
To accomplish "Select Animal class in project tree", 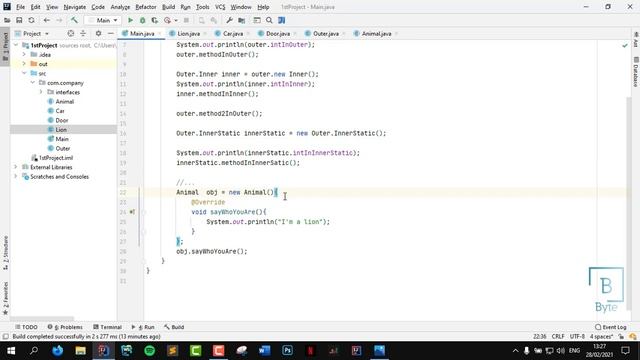I will (64, 102).
